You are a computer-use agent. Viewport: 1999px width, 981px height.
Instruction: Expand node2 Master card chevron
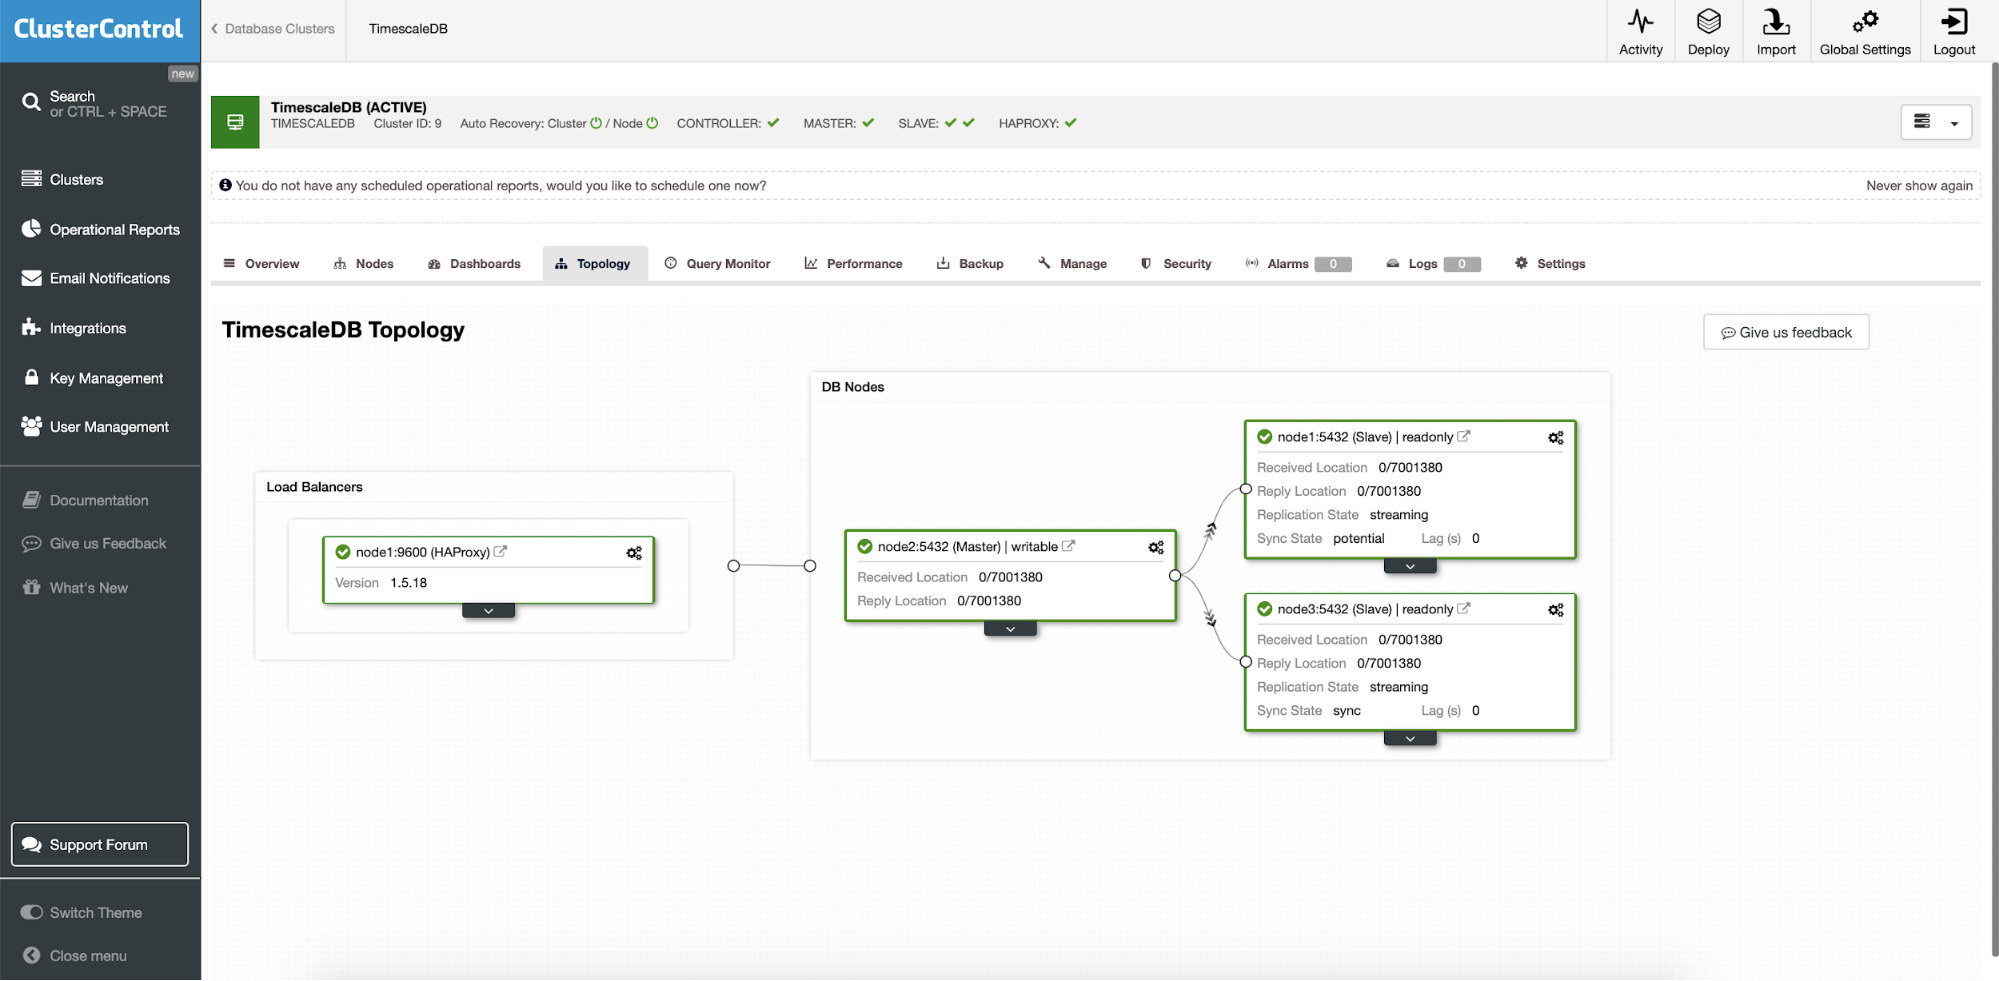1010,629
